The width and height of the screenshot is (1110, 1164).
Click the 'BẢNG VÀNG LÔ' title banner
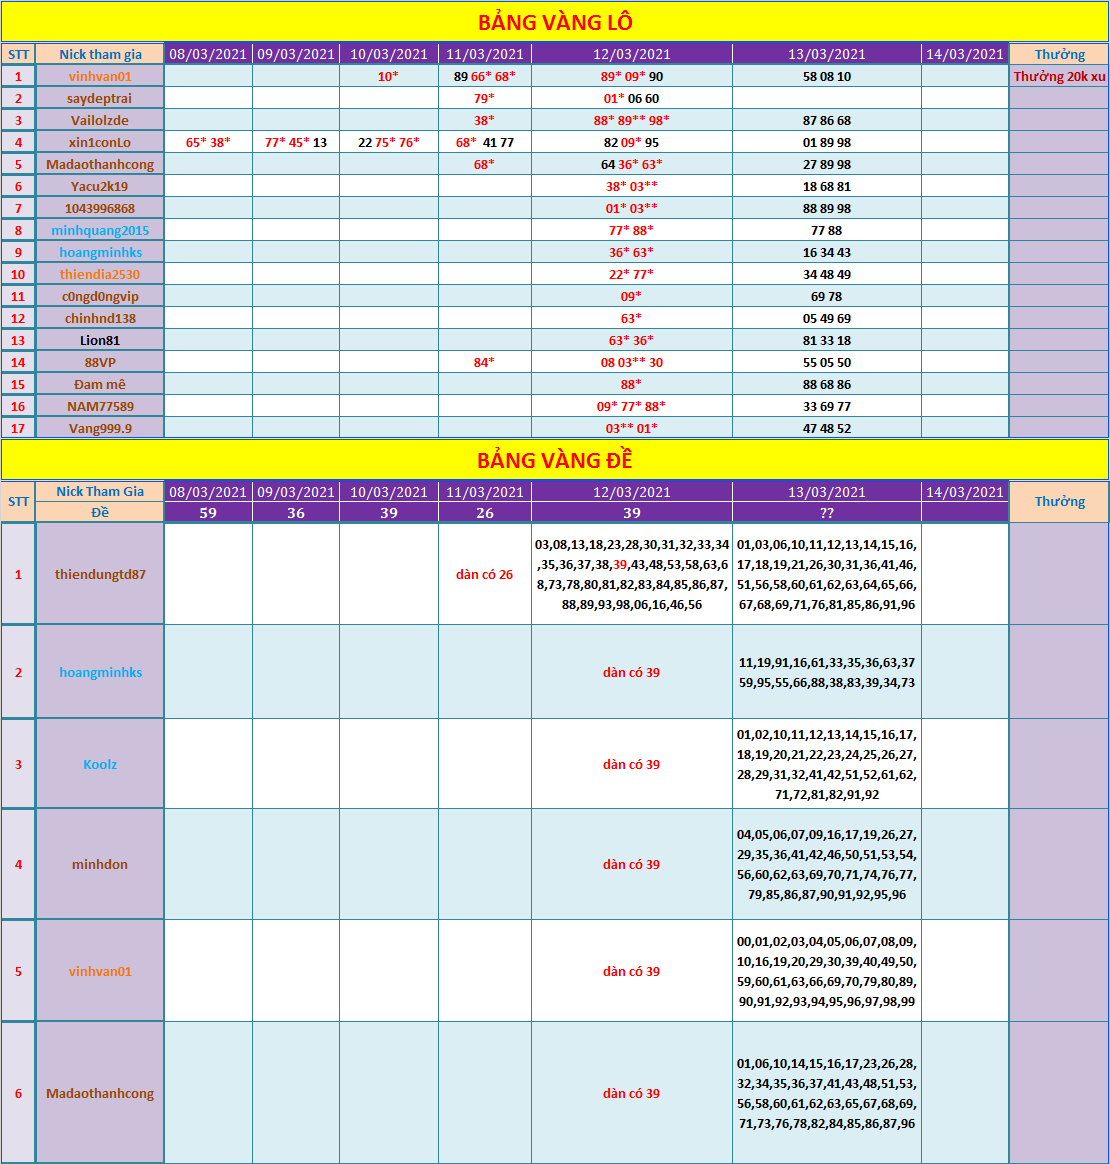pos(555,22)
